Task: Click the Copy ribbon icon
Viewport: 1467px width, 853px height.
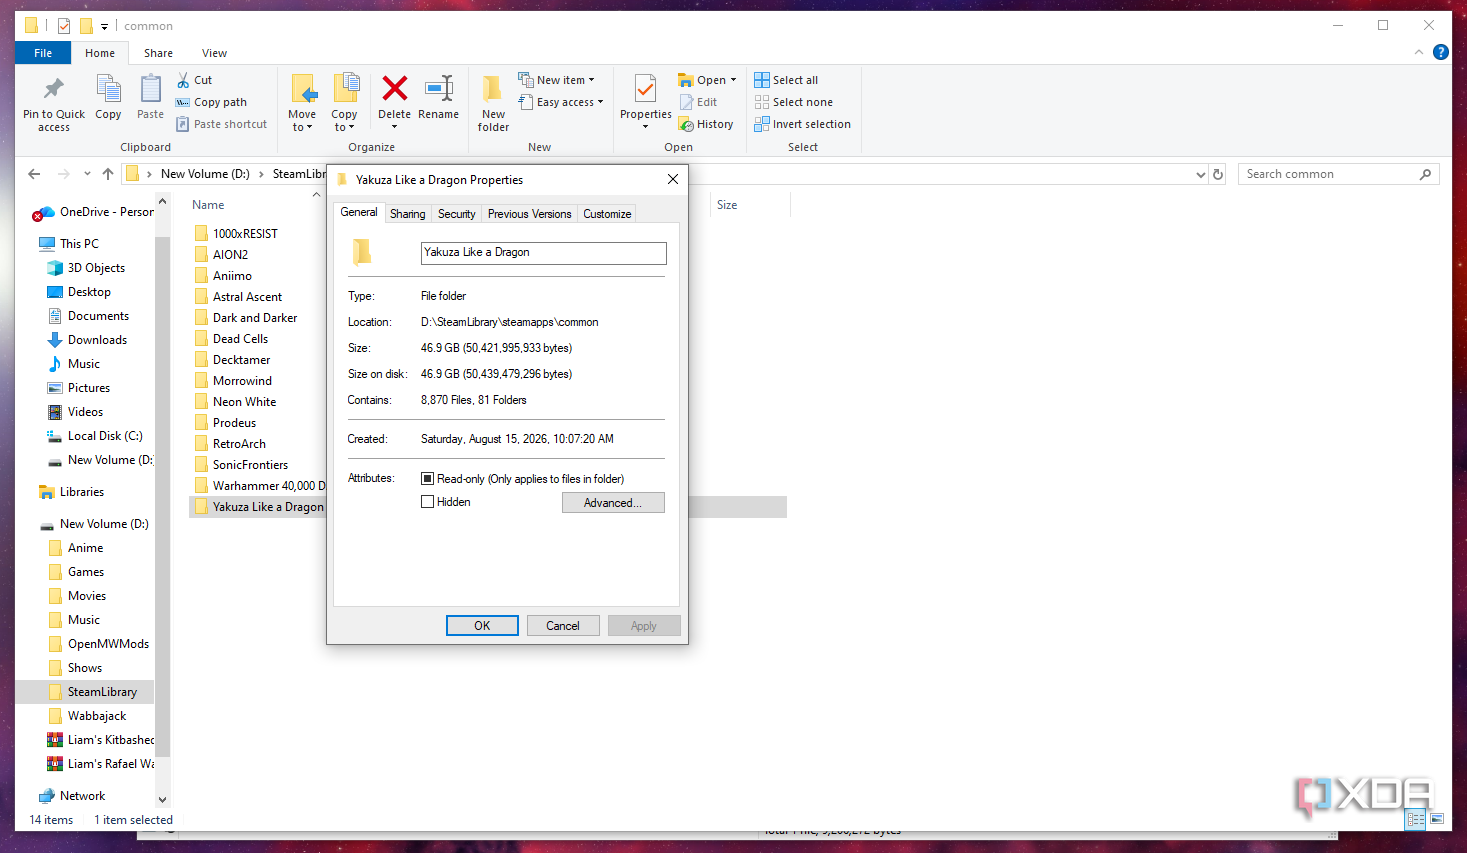Action: [108, 90]
